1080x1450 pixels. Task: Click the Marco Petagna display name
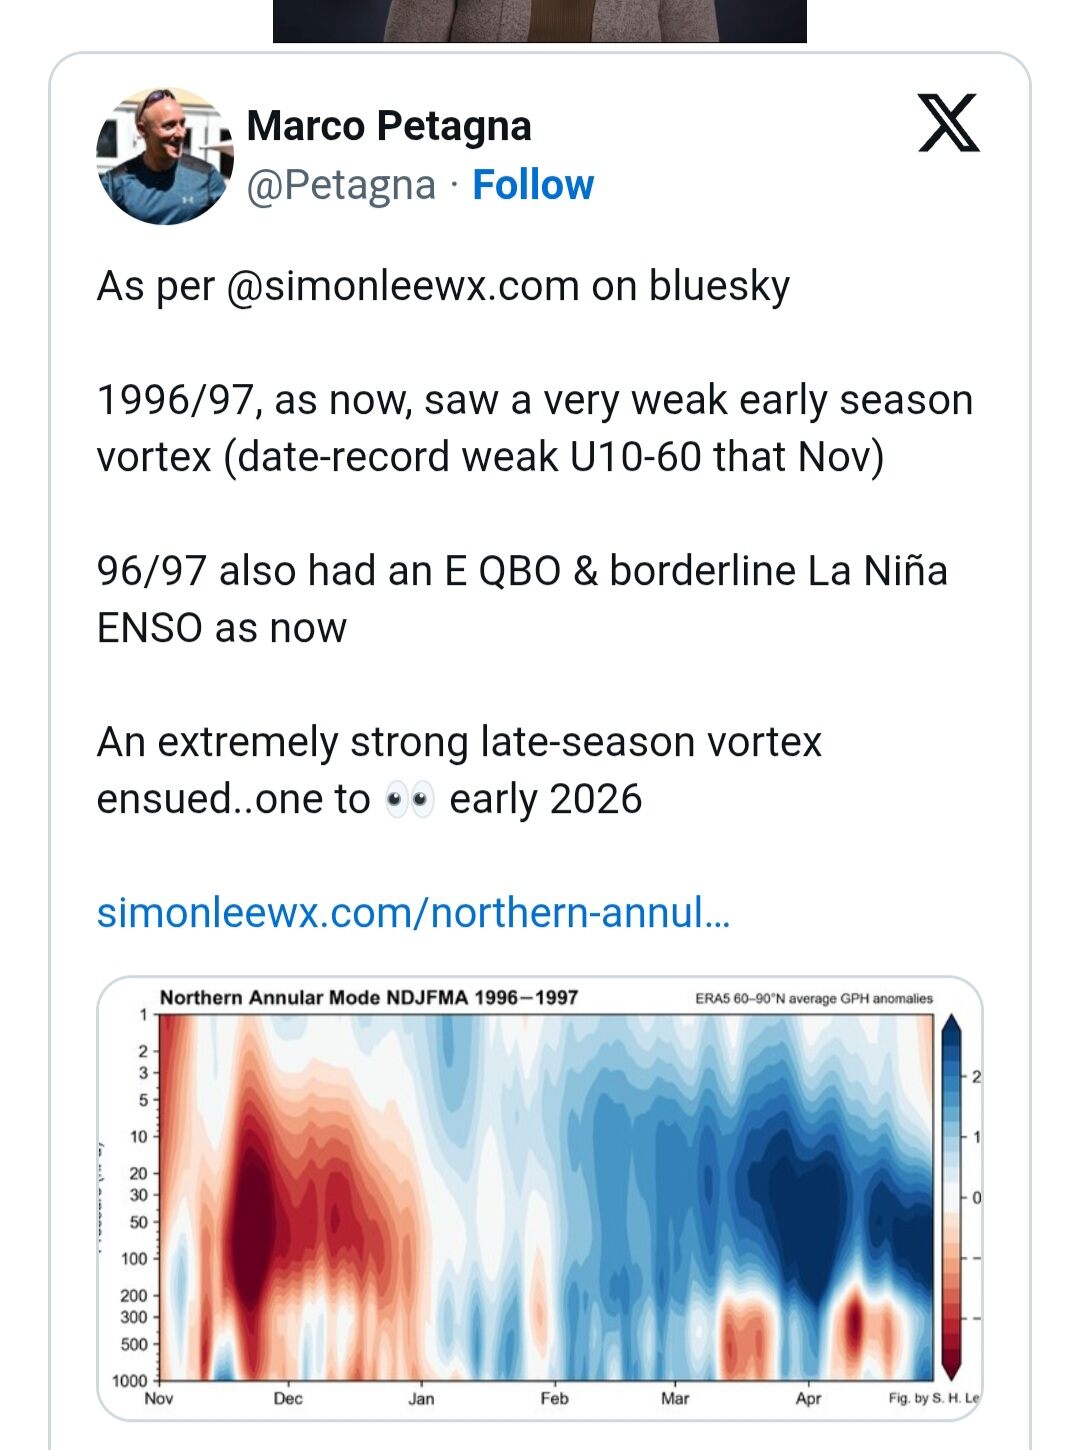[389, 127]
